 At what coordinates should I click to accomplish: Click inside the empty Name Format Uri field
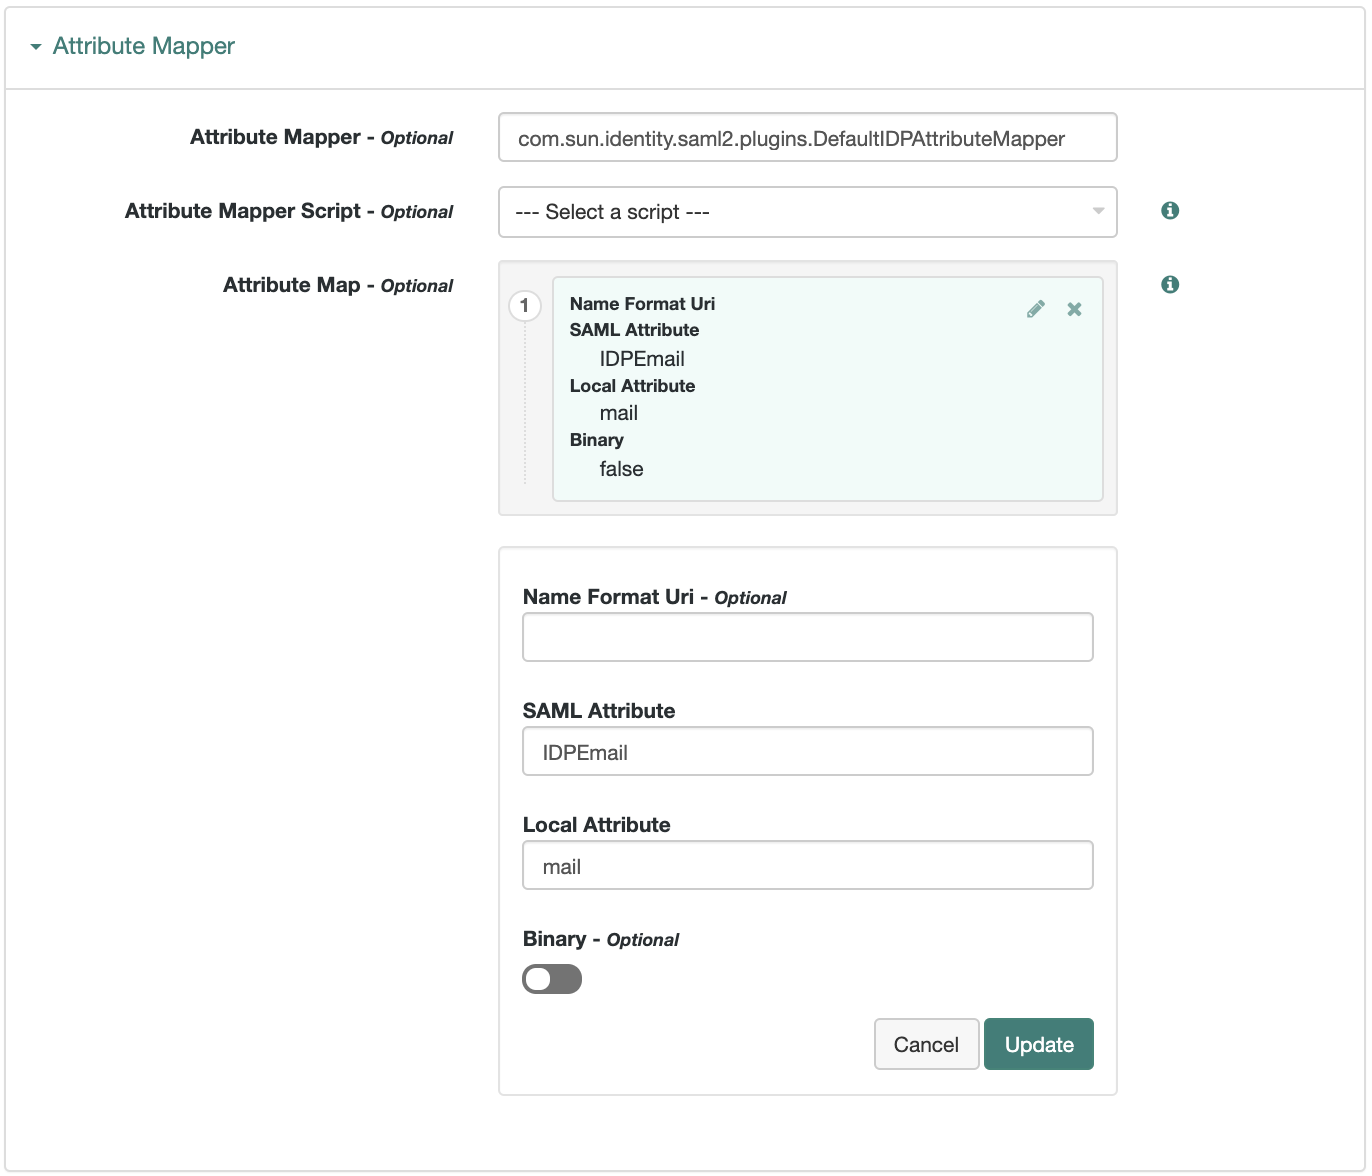click(x=807, y=637)
